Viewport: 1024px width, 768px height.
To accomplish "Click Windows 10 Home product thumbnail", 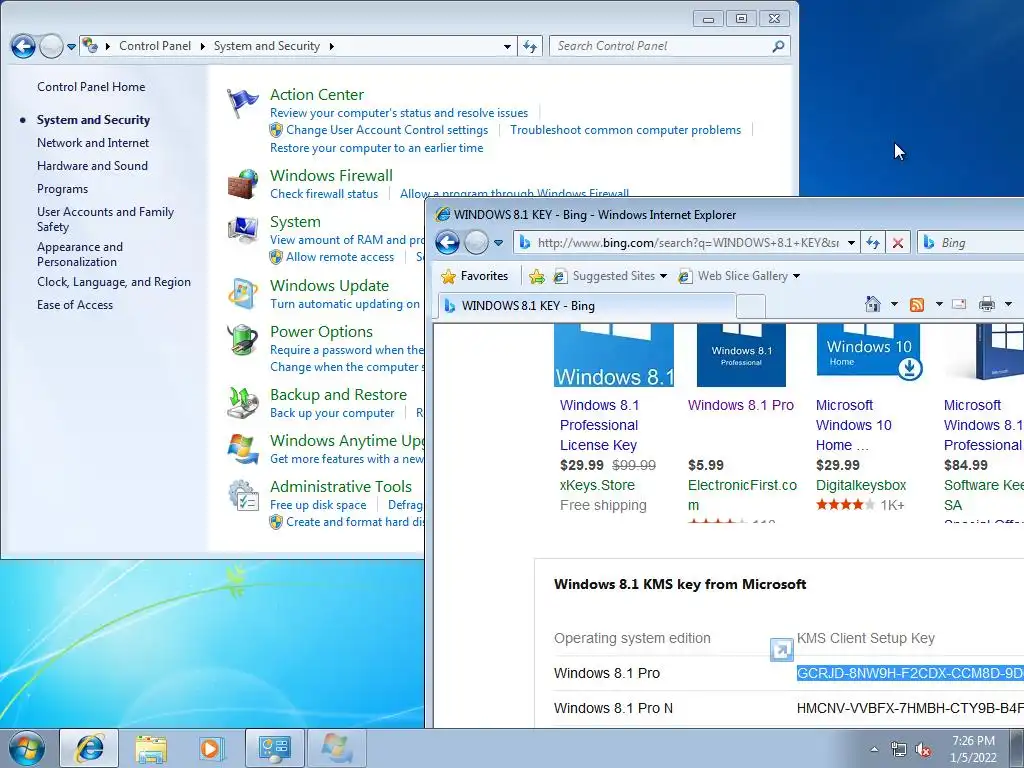I will [869, 353].
